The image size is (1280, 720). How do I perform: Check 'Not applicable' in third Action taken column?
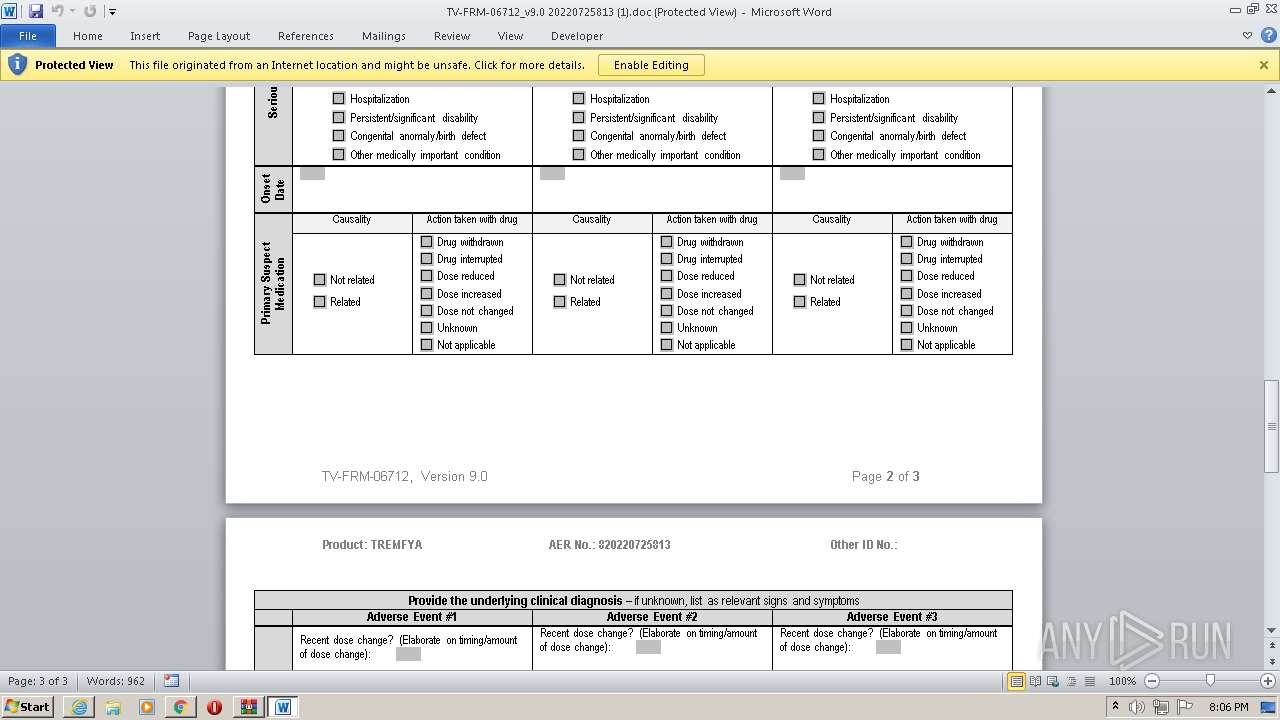tap(907, 345)
